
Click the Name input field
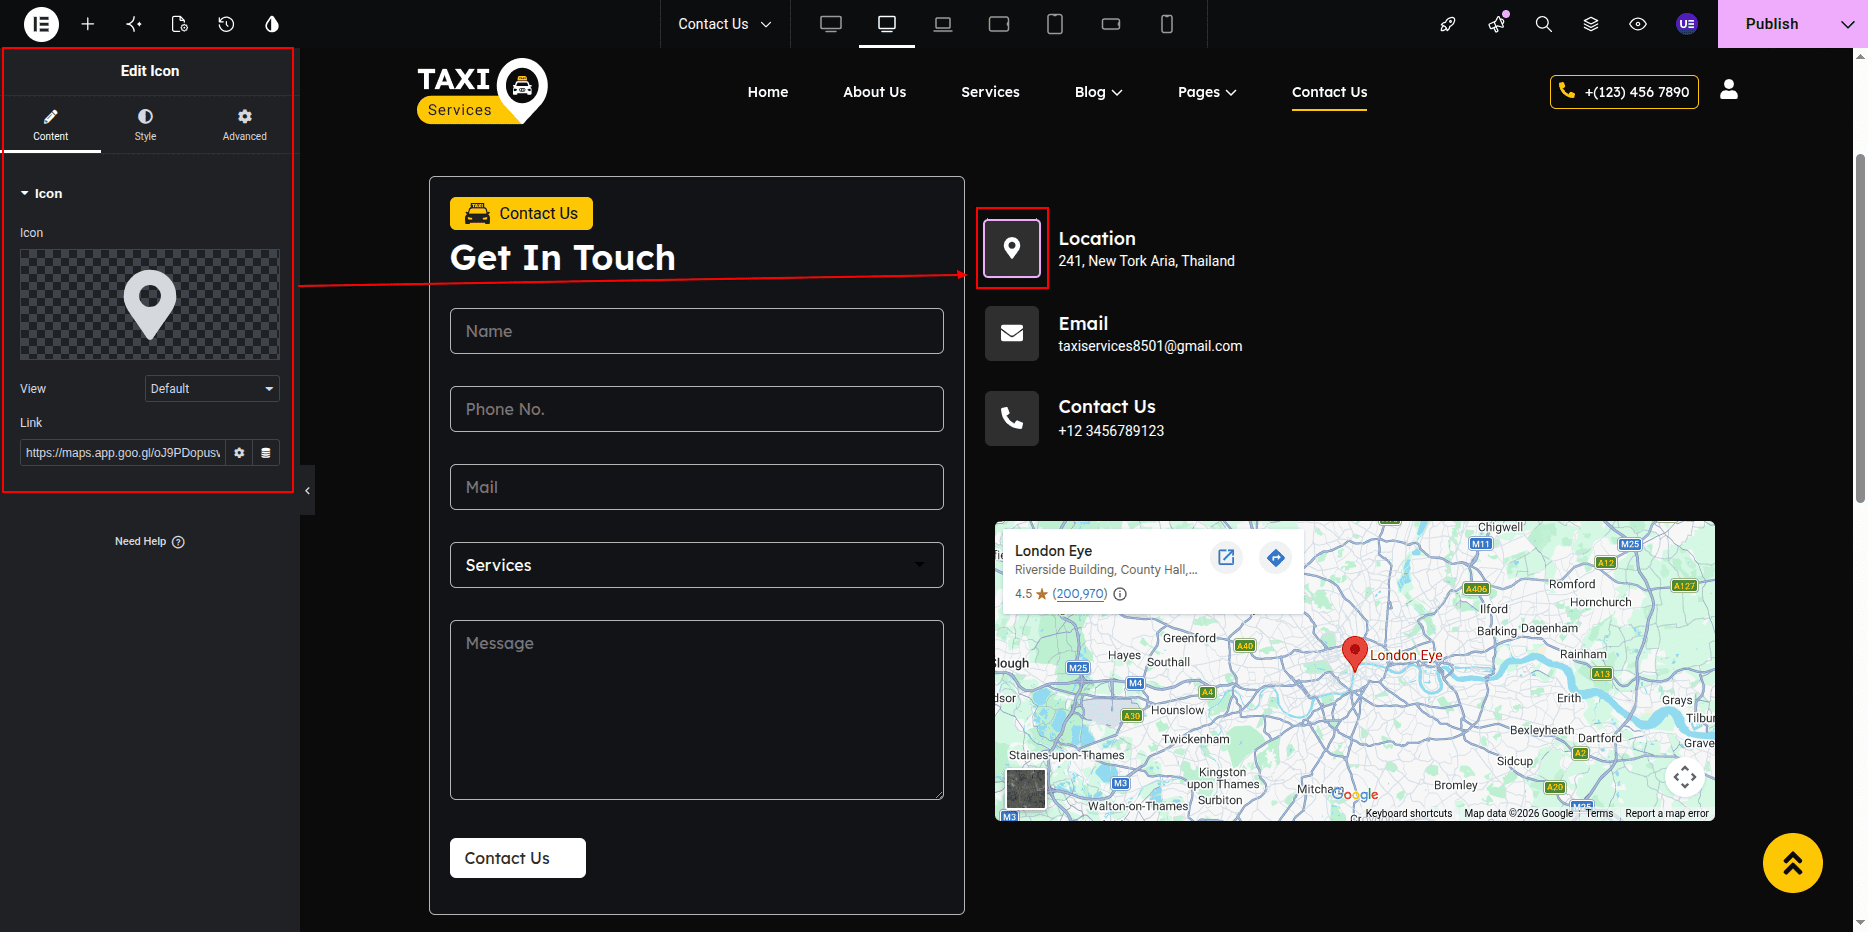(697, 331)
